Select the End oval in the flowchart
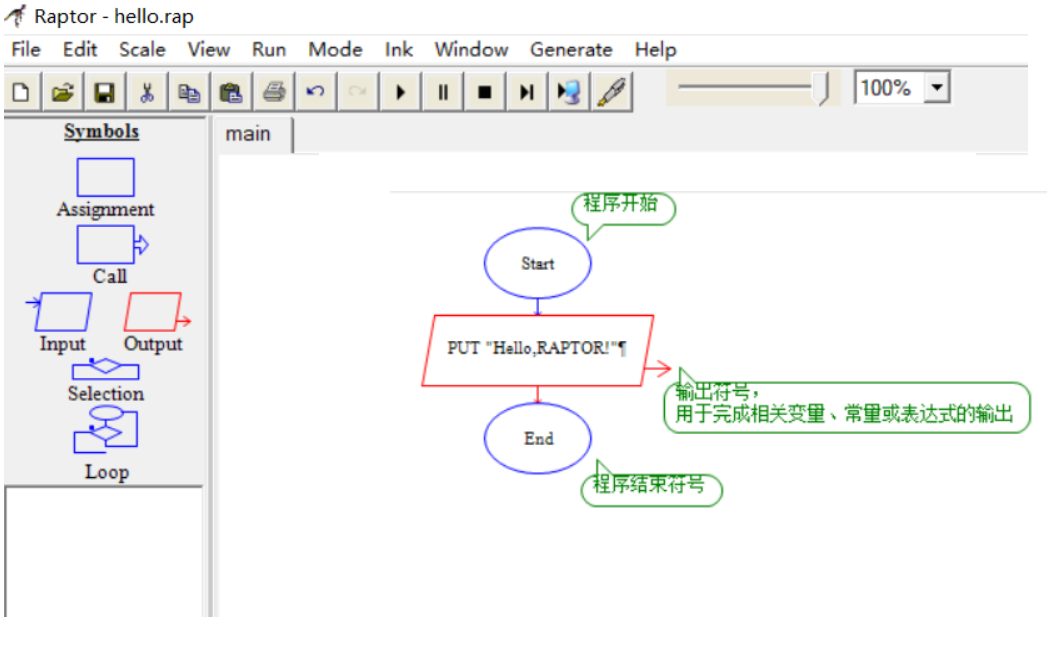This screenshot has height=645, width=1061. click(538, 439)
